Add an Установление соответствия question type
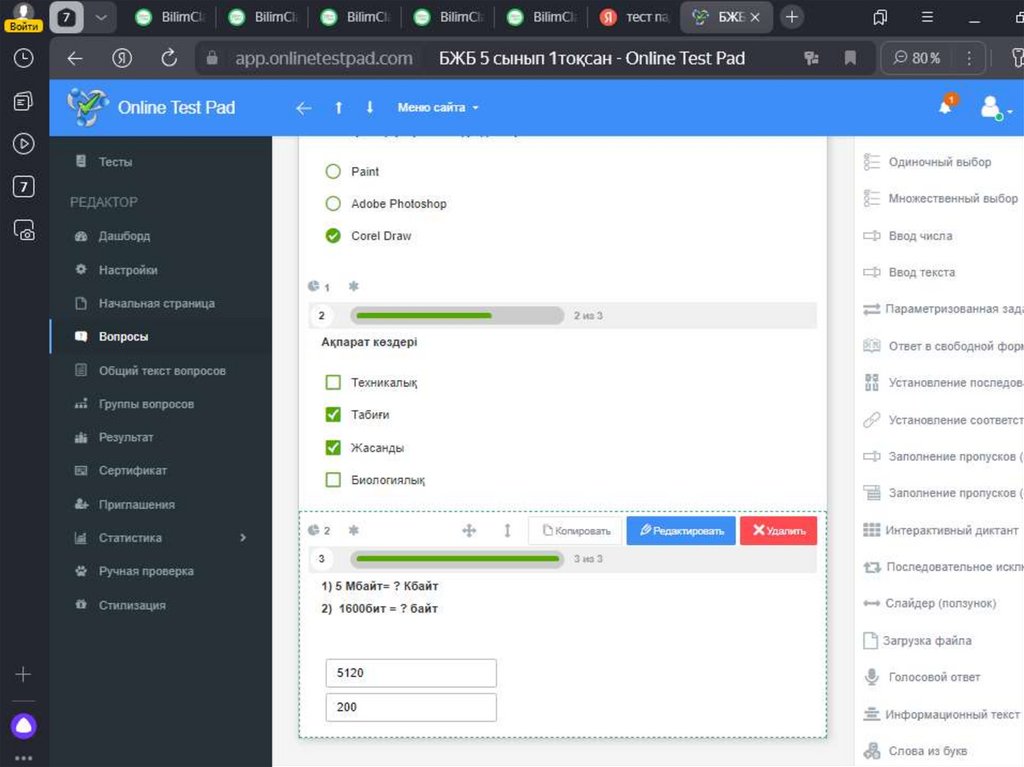The image size is (1024, 767). coord(943,419)
